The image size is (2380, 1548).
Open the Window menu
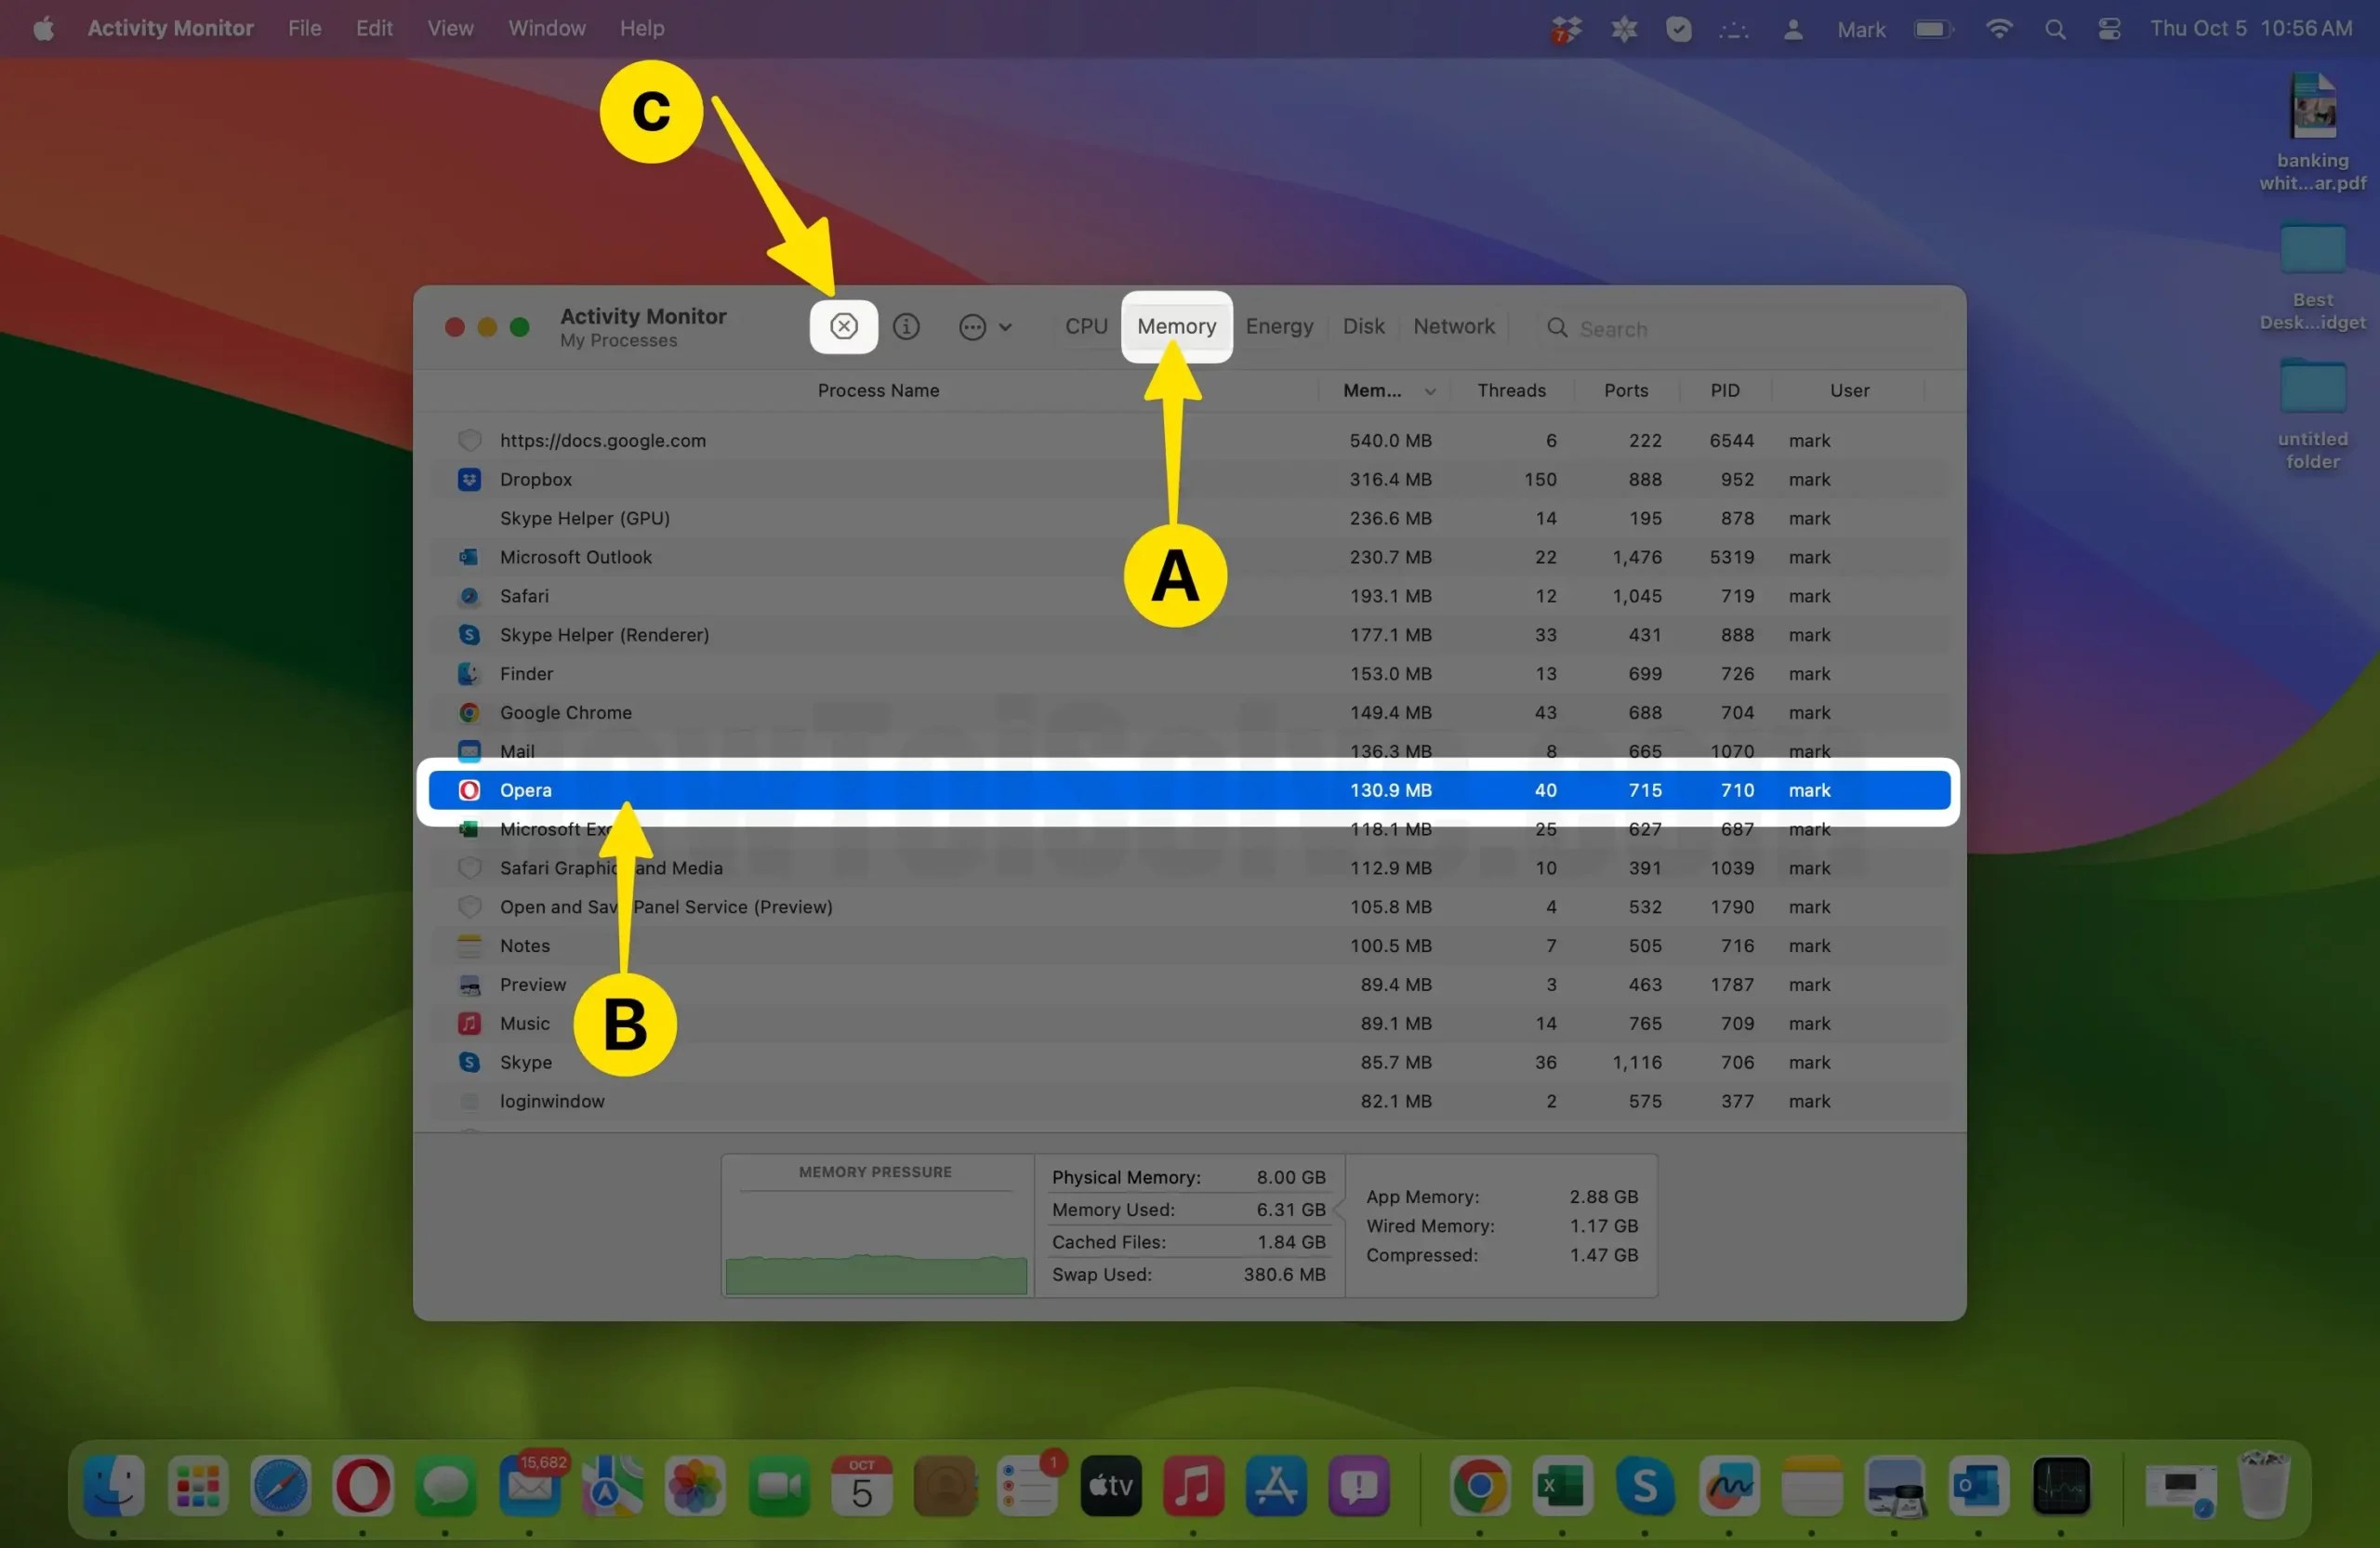tap(546, 28)
